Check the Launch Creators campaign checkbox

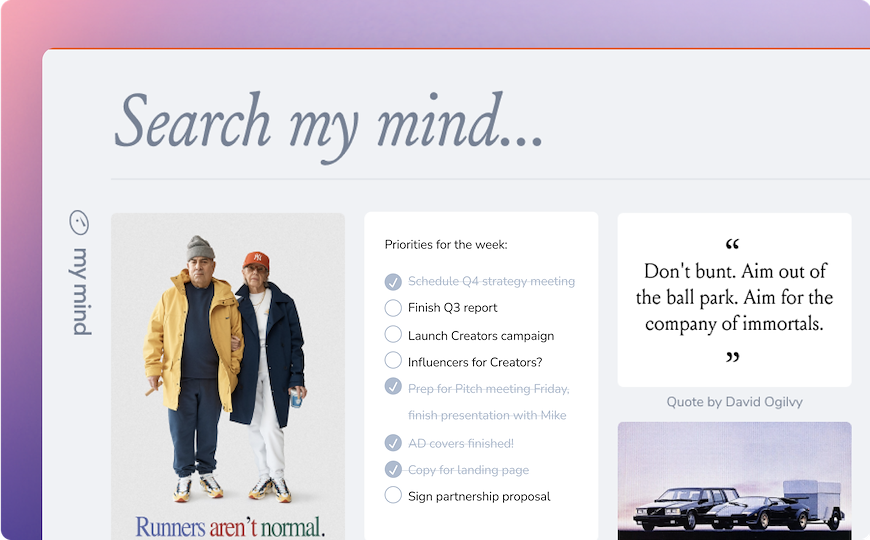393,334
